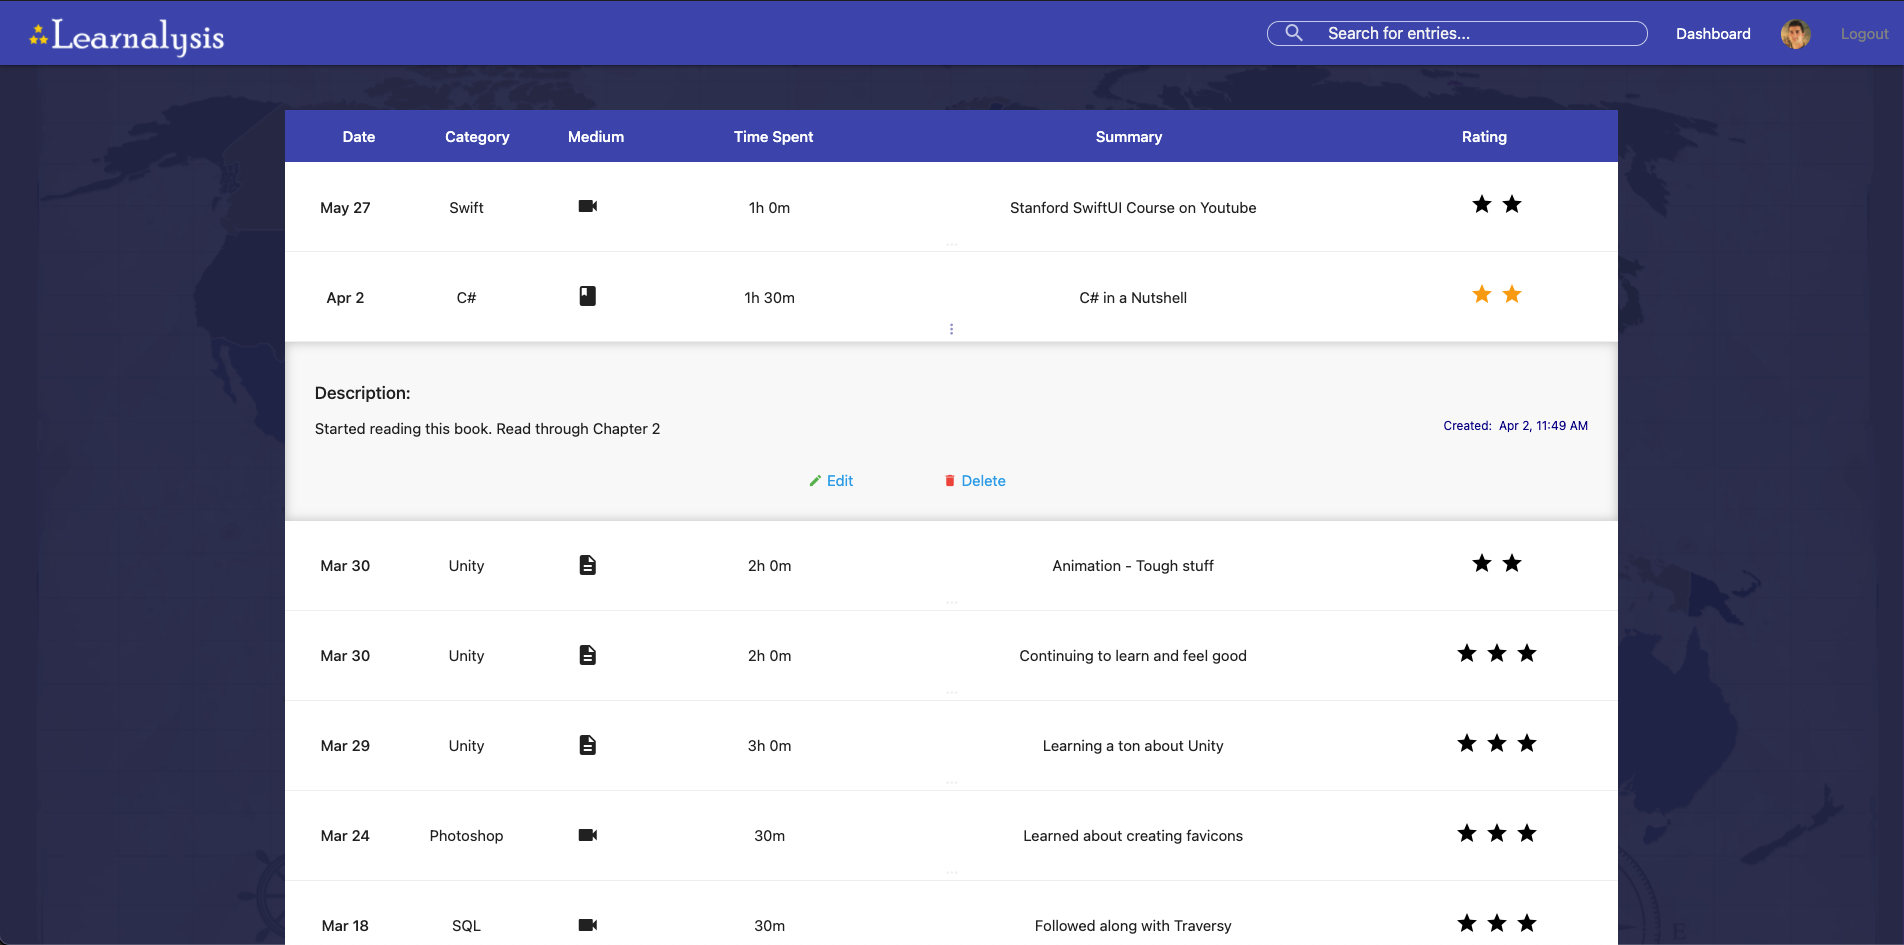Click the 'Swift' category cell

pos(466,208)
